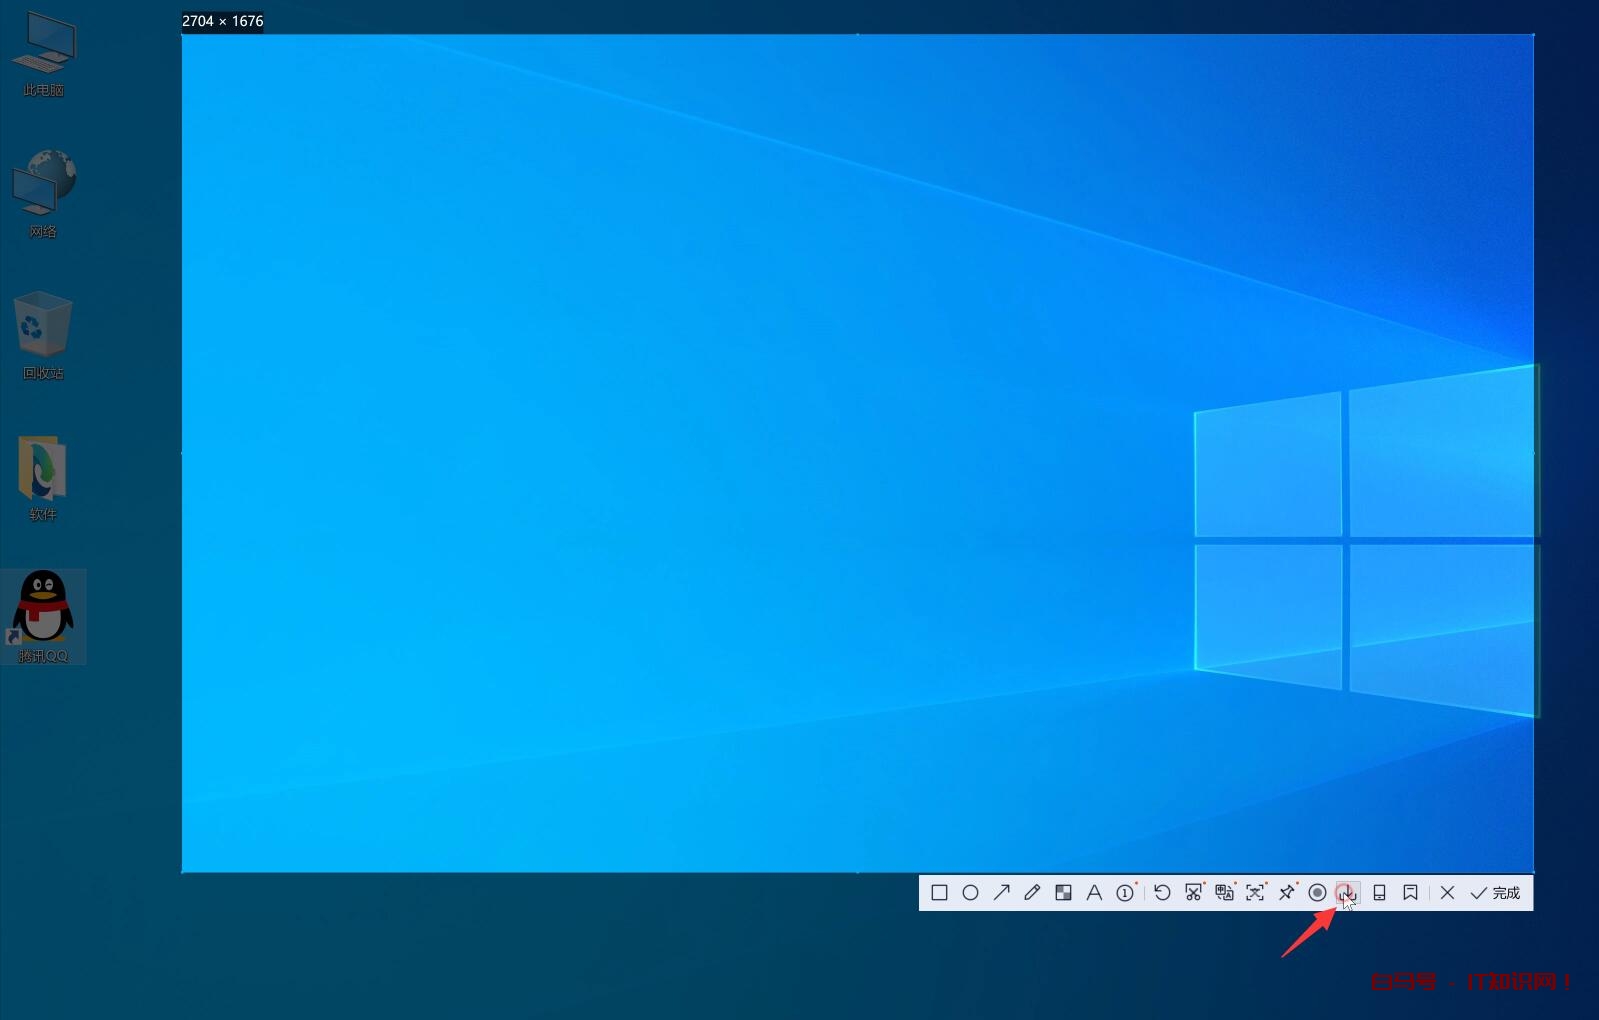Select the rectangle drawing tool
The width and height of the screenshot is (1599, 1020).
(x=939, y=893)
